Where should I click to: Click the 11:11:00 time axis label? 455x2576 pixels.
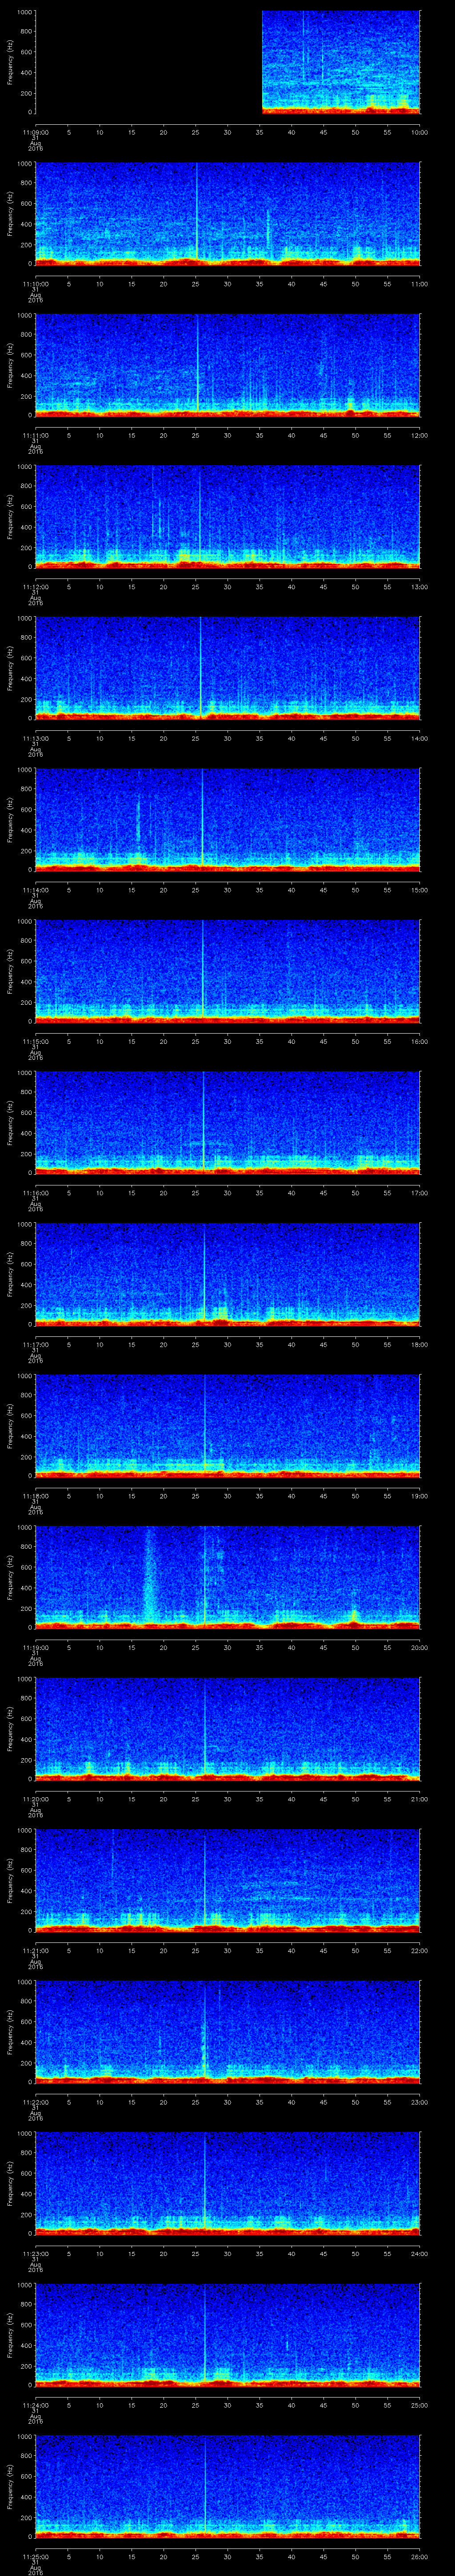35,435
